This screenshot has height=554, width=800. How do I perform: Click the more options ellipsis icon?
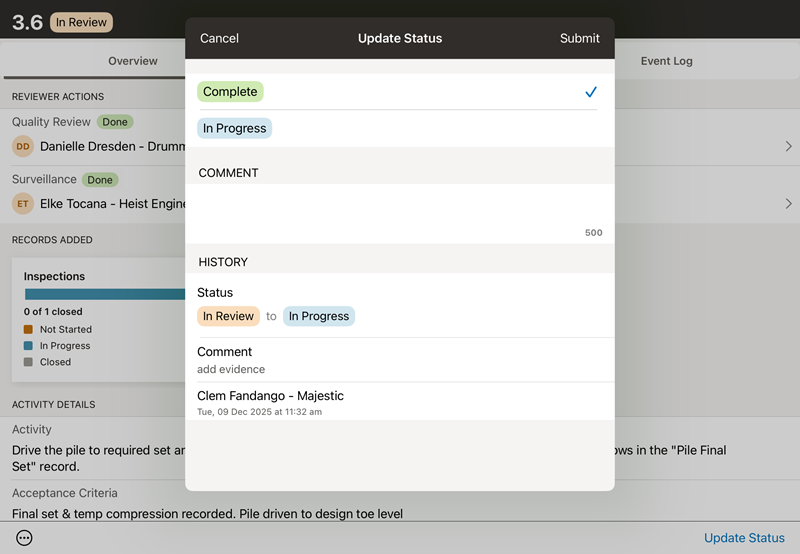point(25,538)
